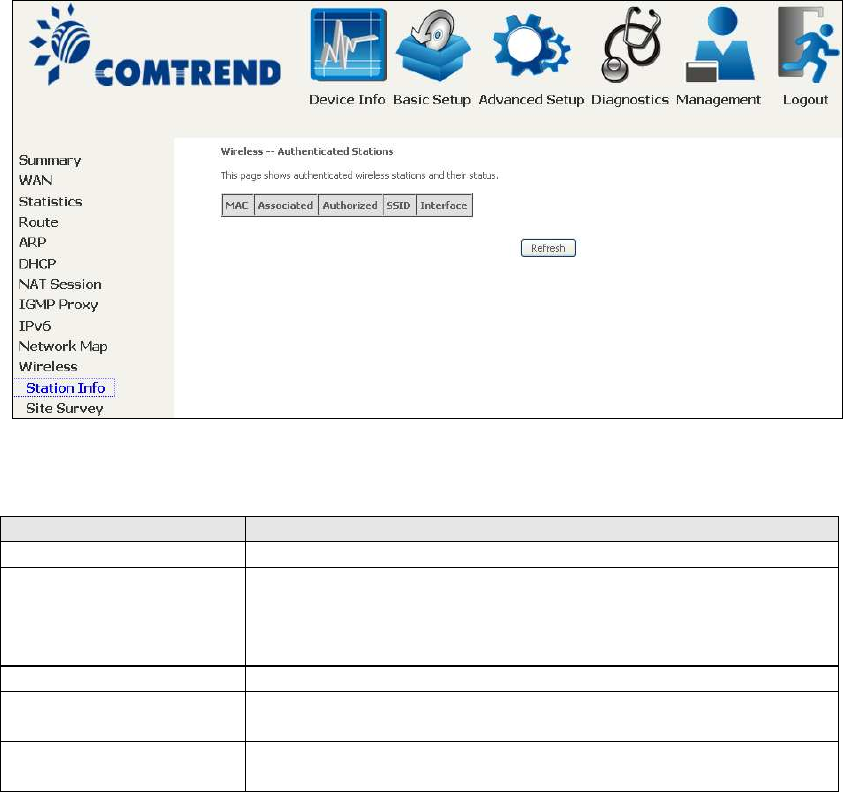This screenshot has height=792, width=843.
Task: Open the IGMP Proxy page
Action: 59,304
